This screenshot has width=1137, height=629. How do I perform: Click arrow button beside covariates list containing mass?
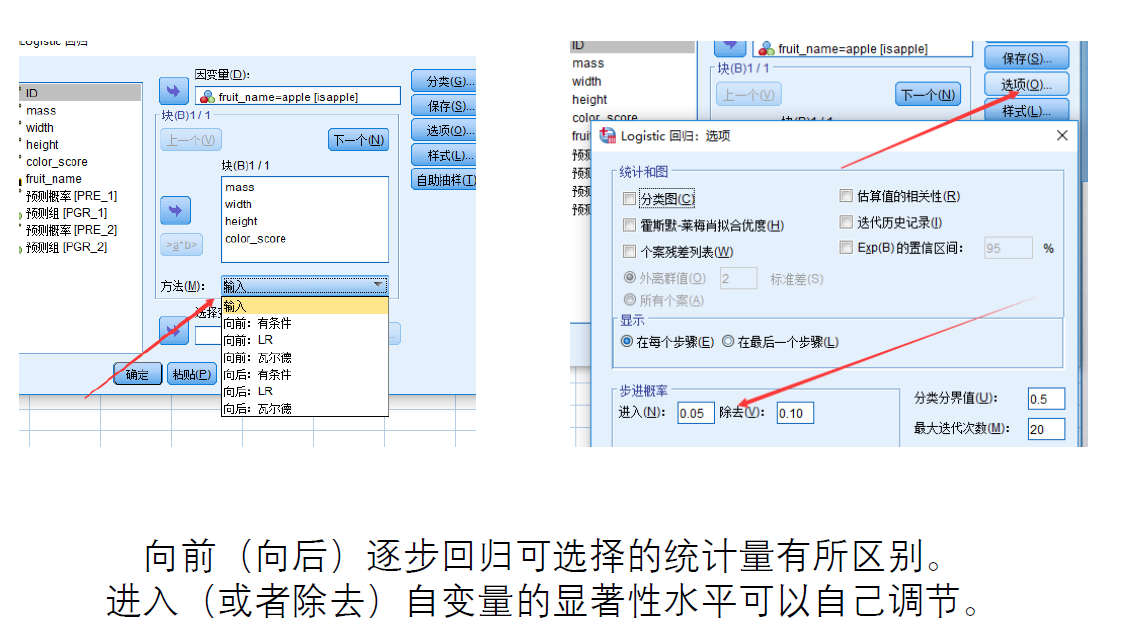point(175,210)
